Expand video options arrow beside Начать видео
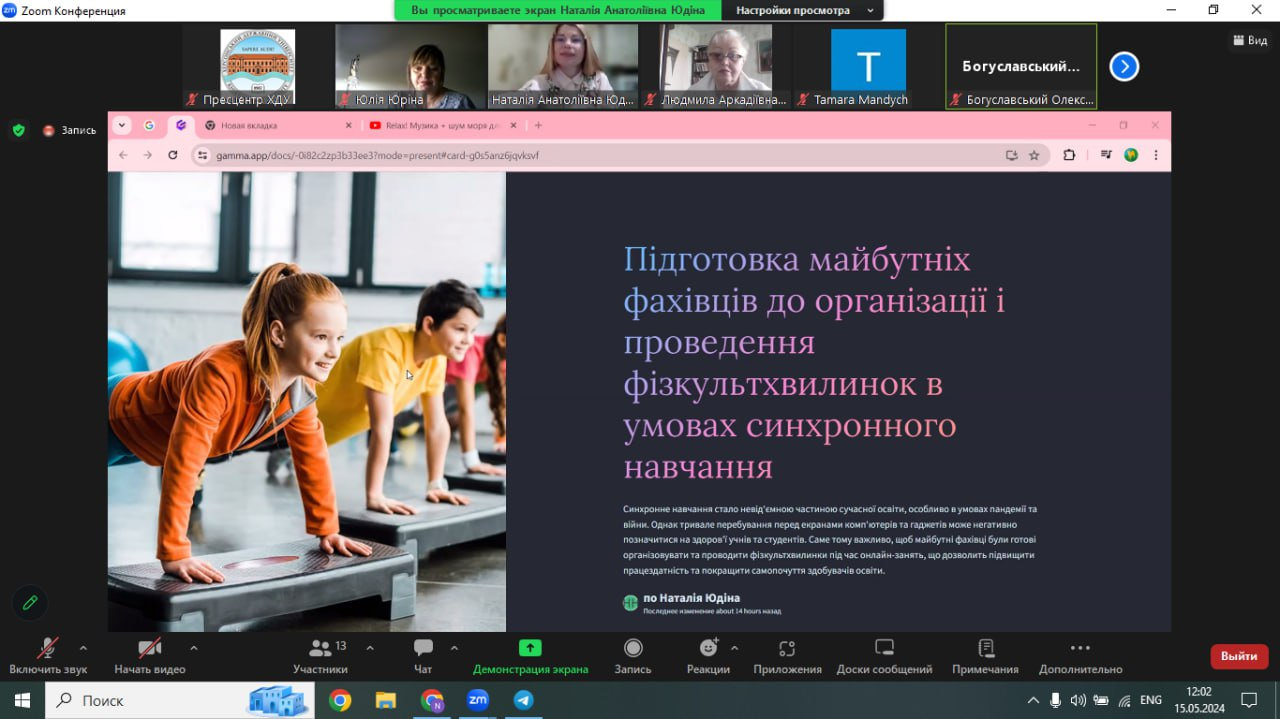1280x719 pixels. [x=193, y=647]
